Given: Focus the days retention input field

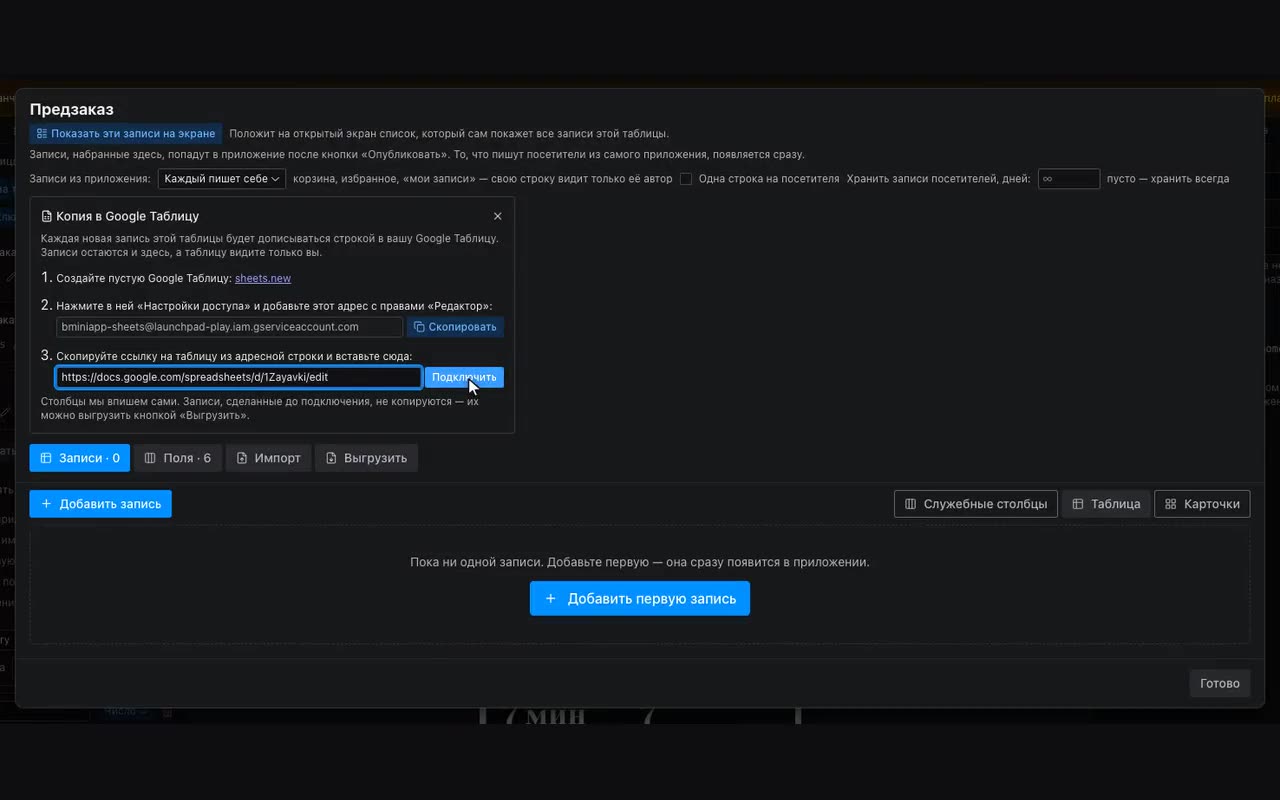Looking at the screenshot, I should (x=1069, y=179).
